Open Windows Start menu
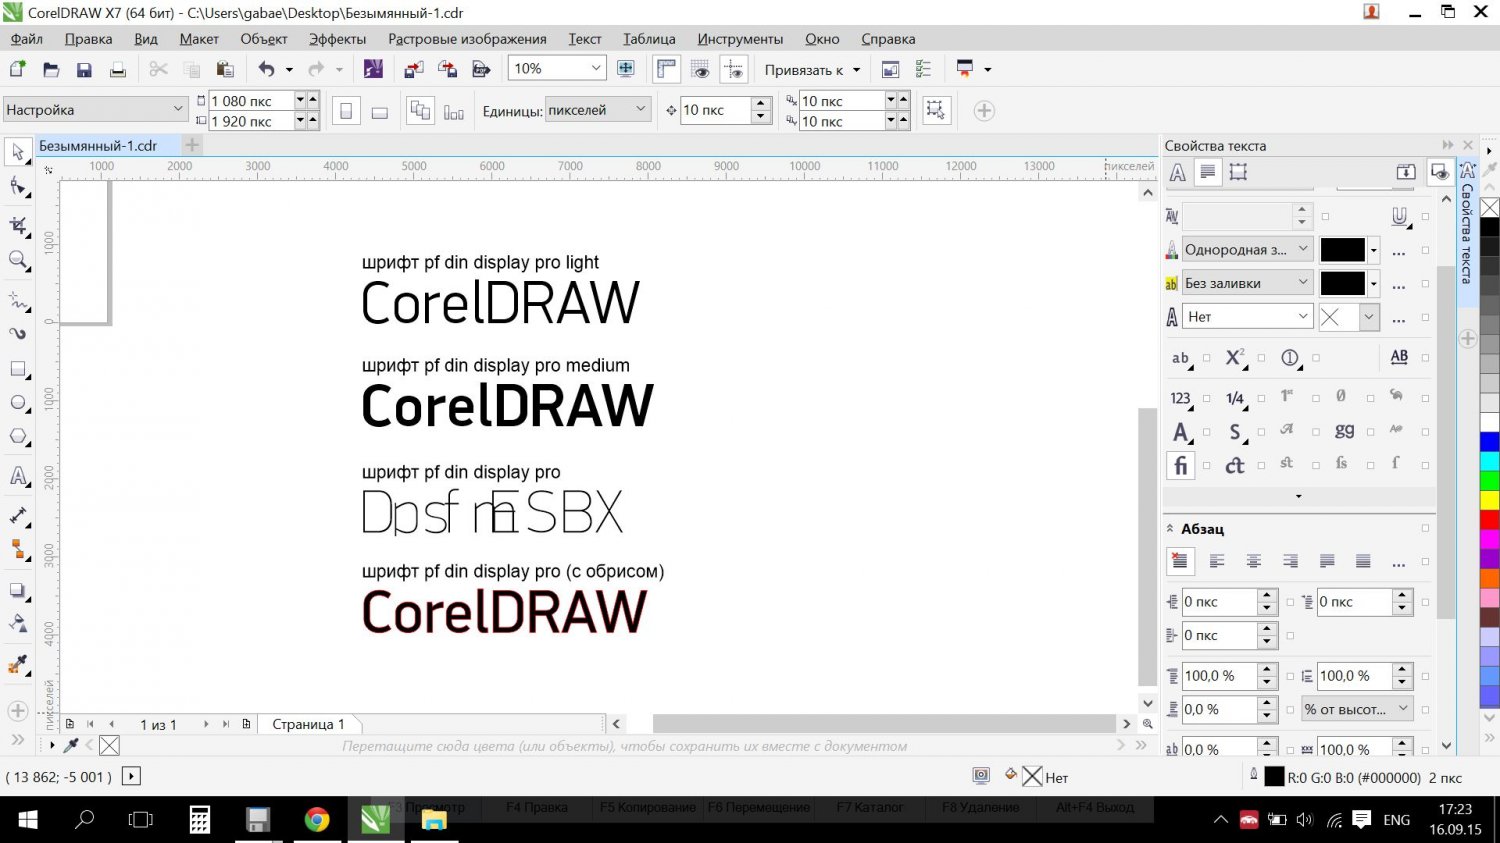Image resolution: width=1500 pixels, height=843 pixels. tap(27, 820)
